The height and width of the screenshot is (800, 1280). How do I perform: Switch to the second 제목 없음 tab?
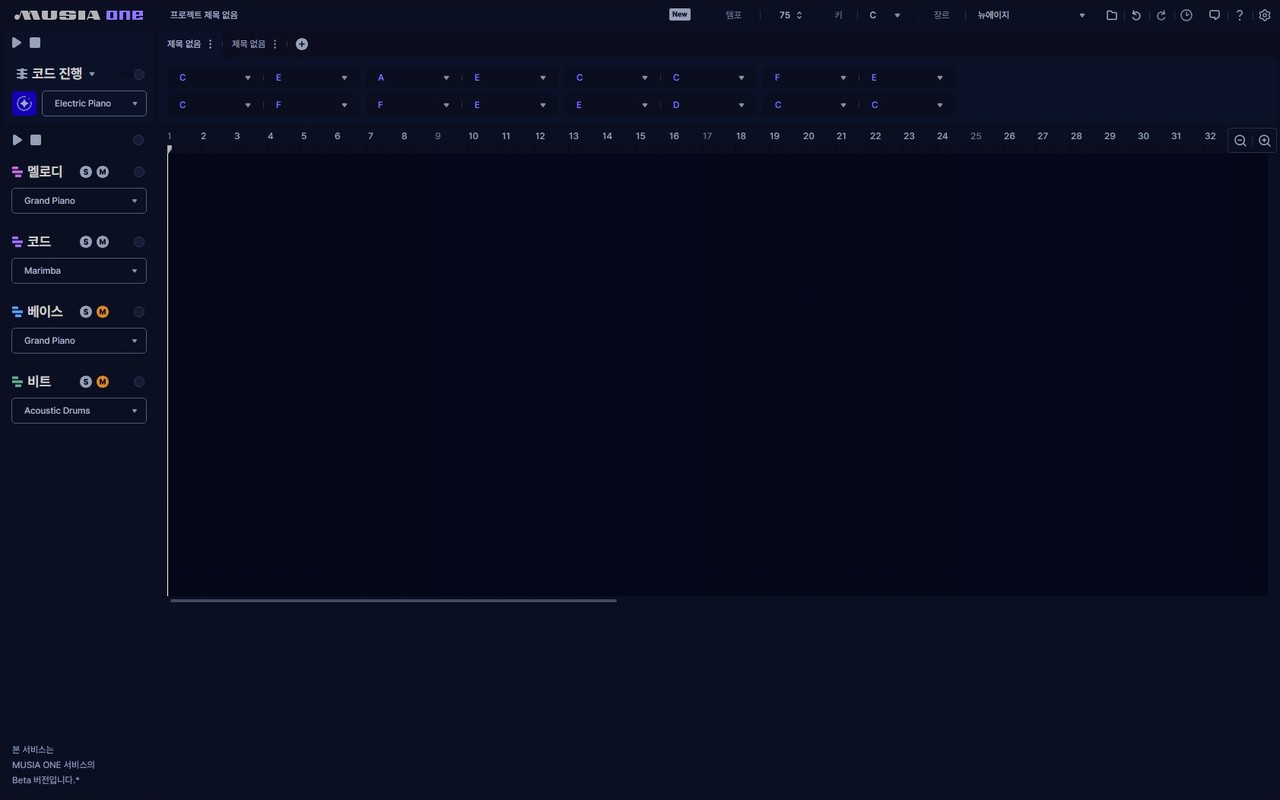pos(248,44)
